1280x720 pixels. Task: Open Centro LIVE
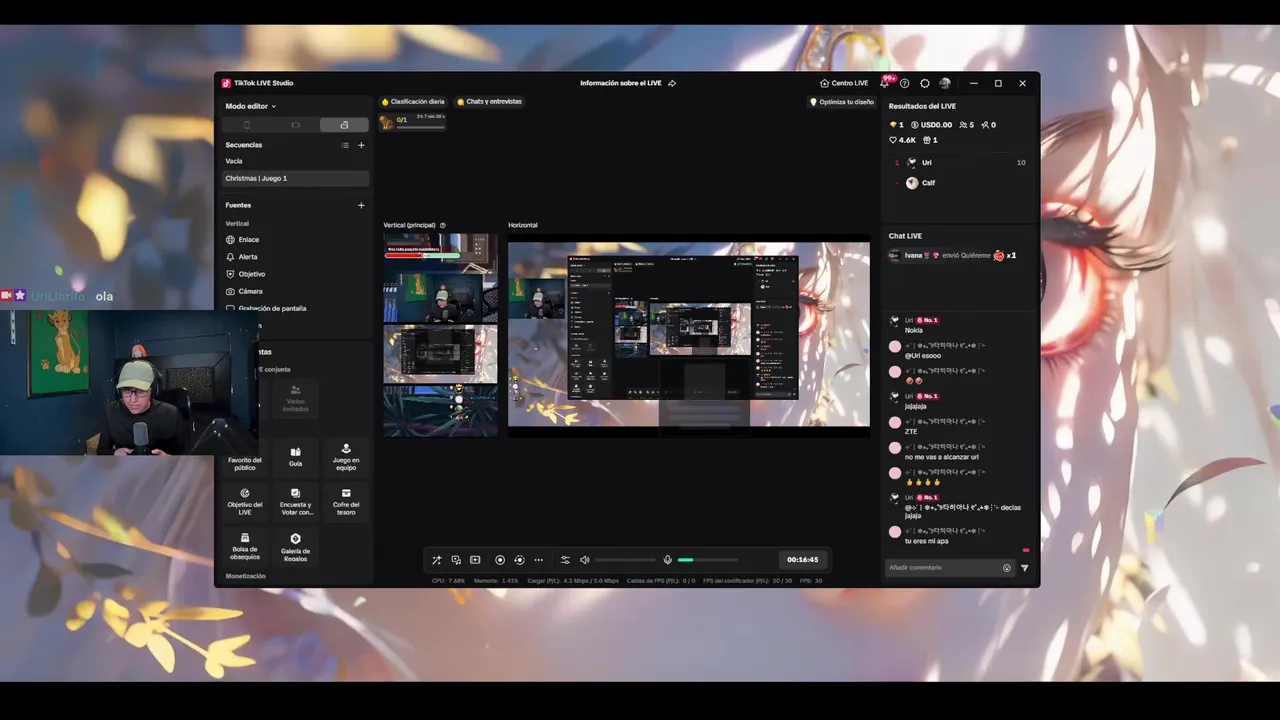844,83
